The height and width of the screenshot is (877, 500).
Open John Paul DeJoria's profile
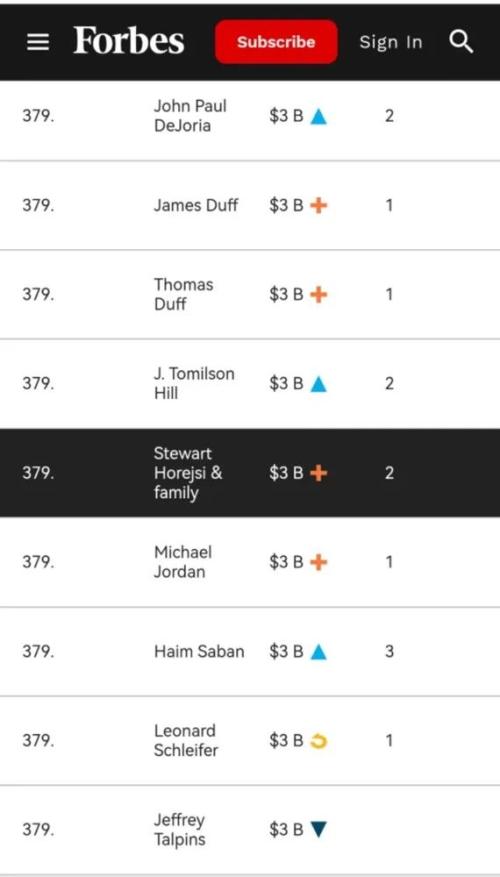coord(190,116)
